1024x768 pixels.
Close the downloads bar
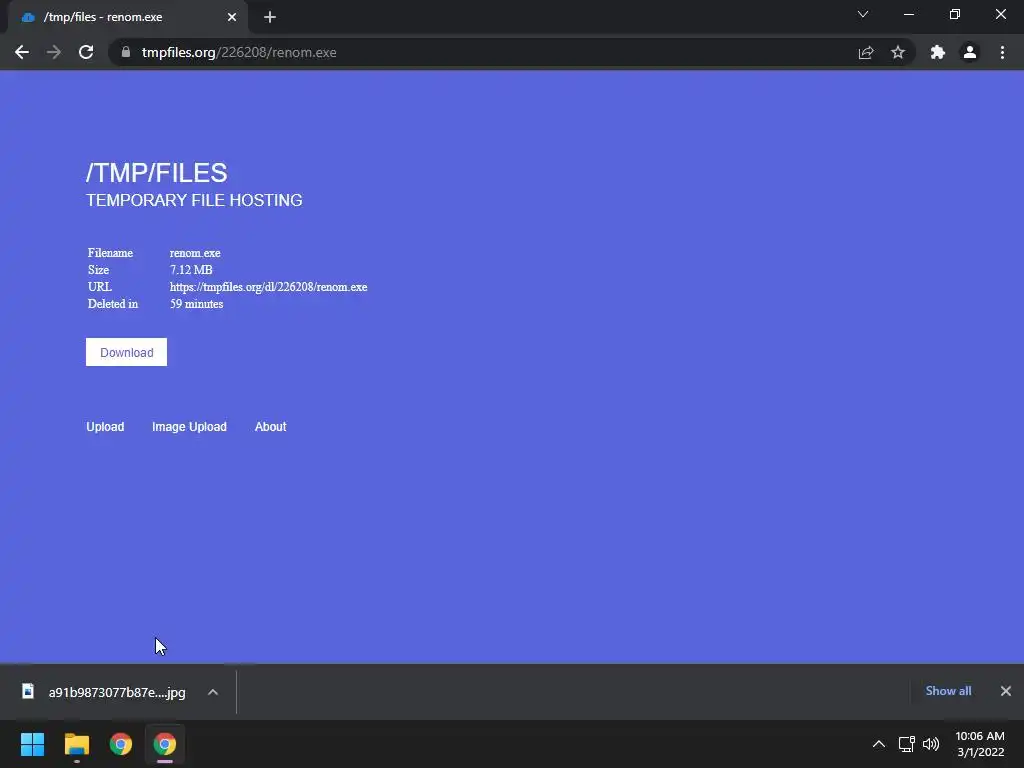[1006, 691]
